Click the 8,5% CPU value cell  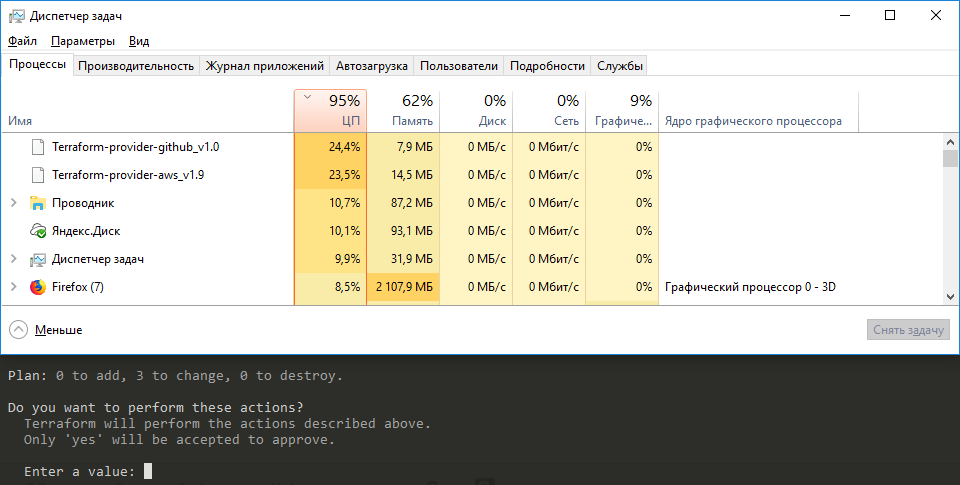click(330, 287)
